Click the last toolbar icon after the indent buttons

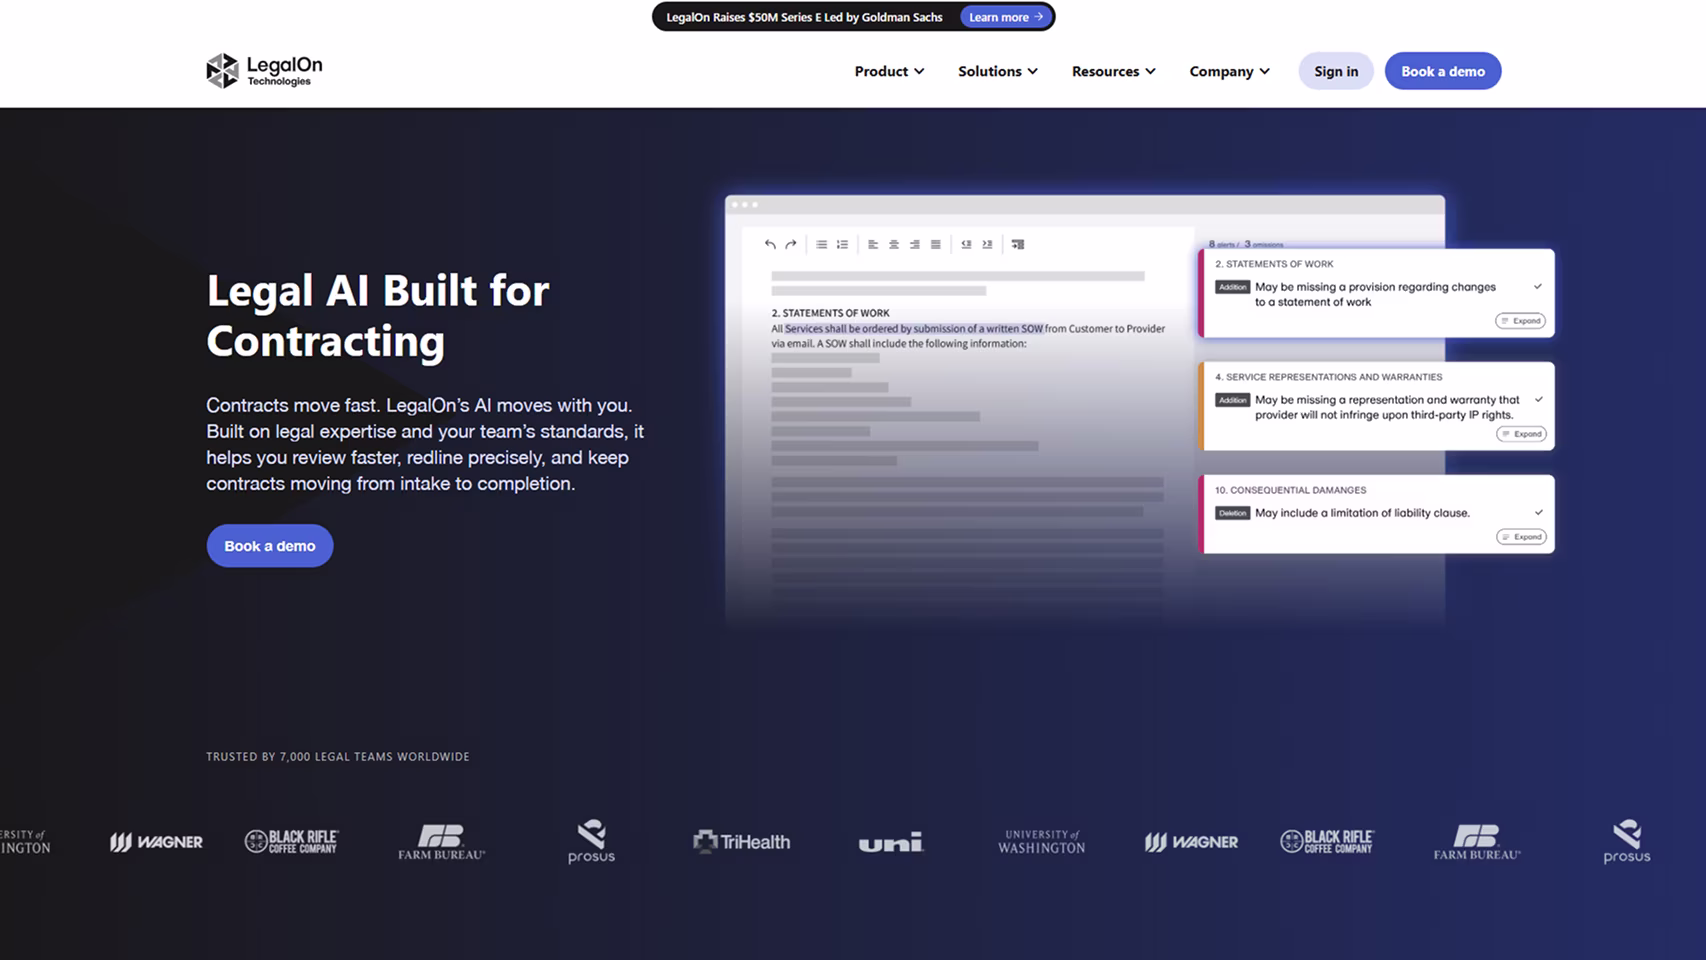1018,244
